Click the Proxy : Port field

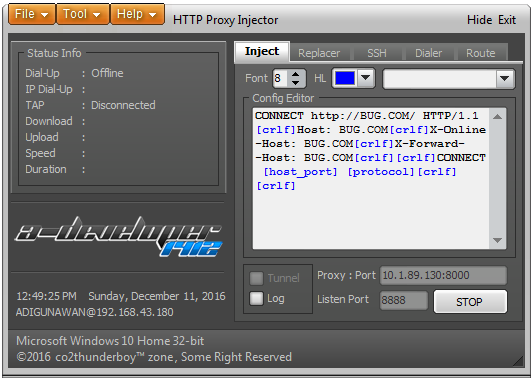443,275
